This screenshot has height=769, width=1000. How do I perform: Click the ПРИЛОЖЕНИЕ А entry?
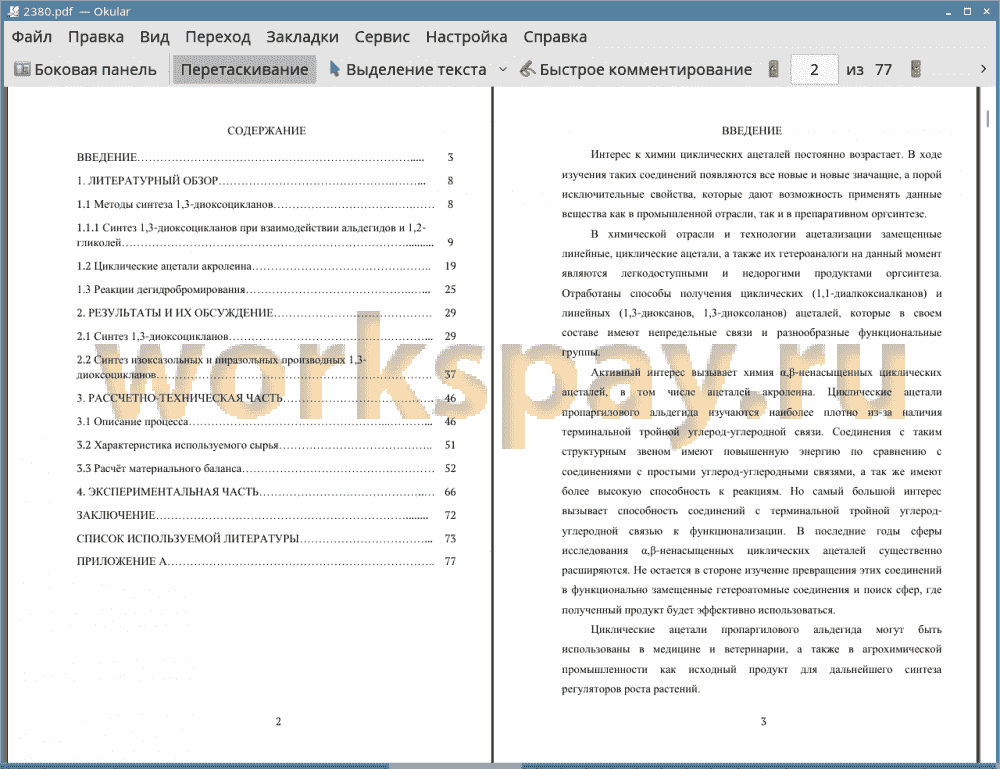266,562
